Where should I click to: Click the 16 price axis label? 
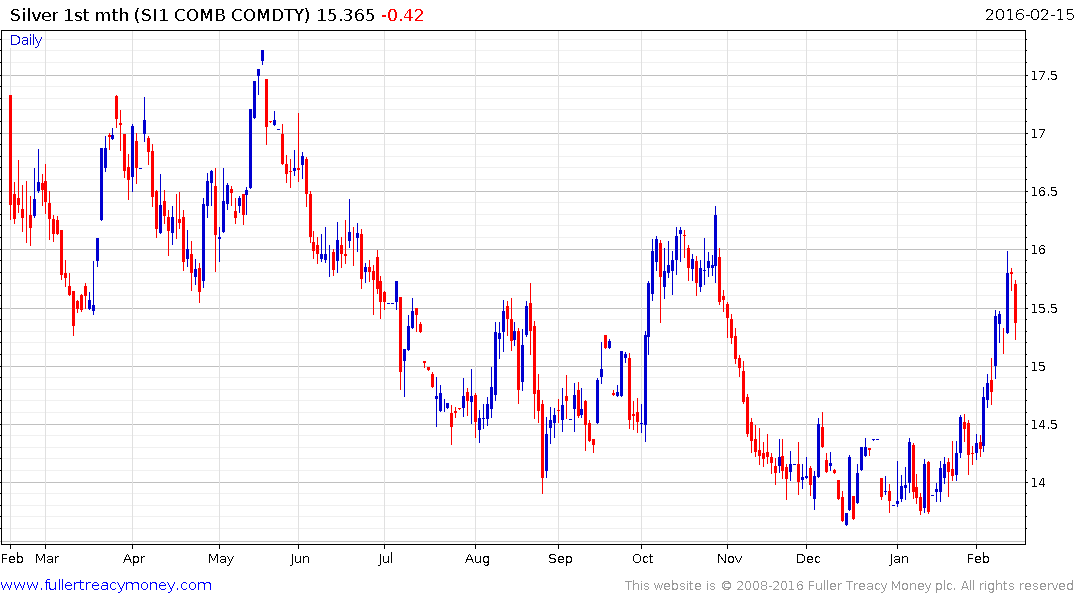point(1039,250)
